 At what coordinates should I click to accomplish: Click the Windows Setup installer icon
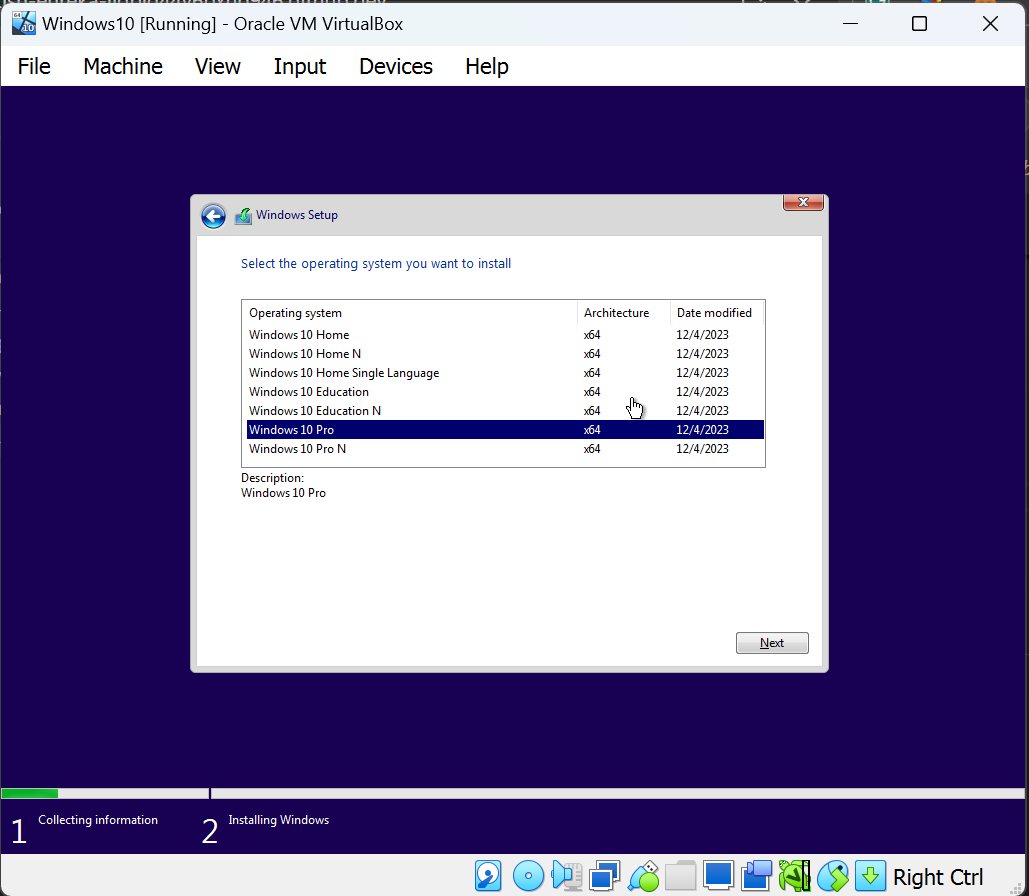pos(243,215)
